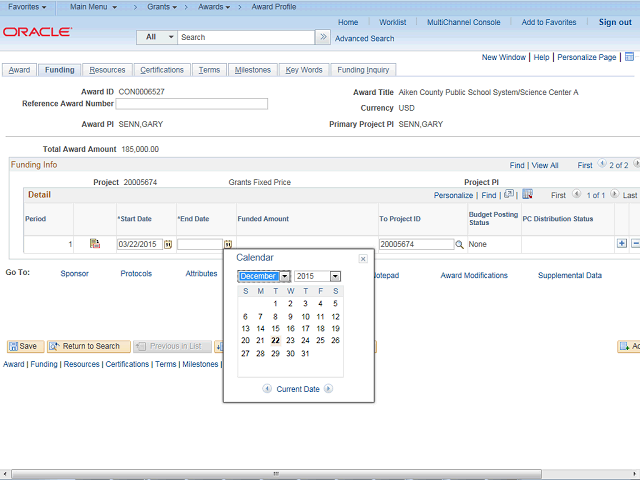This screenshot has width=640, height=480.
Task: Go to previous month in Calendar
Action: click(267, 389)
